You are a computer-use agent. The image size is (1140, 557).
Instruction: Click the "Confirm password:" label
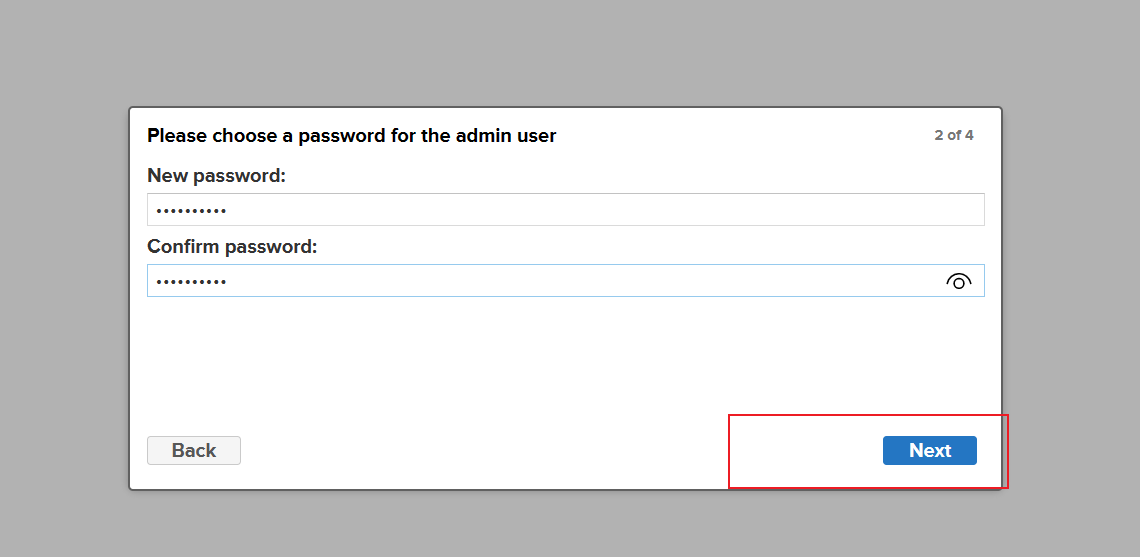[232, 246]
